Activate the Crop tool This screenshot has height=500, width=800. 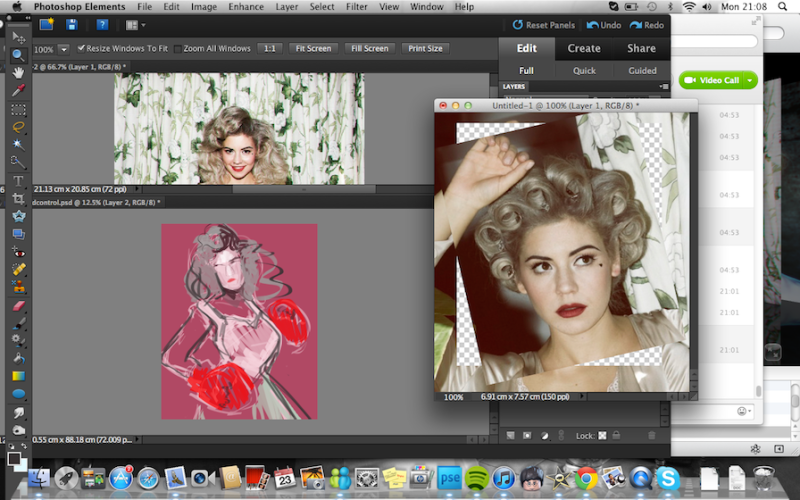18,198
